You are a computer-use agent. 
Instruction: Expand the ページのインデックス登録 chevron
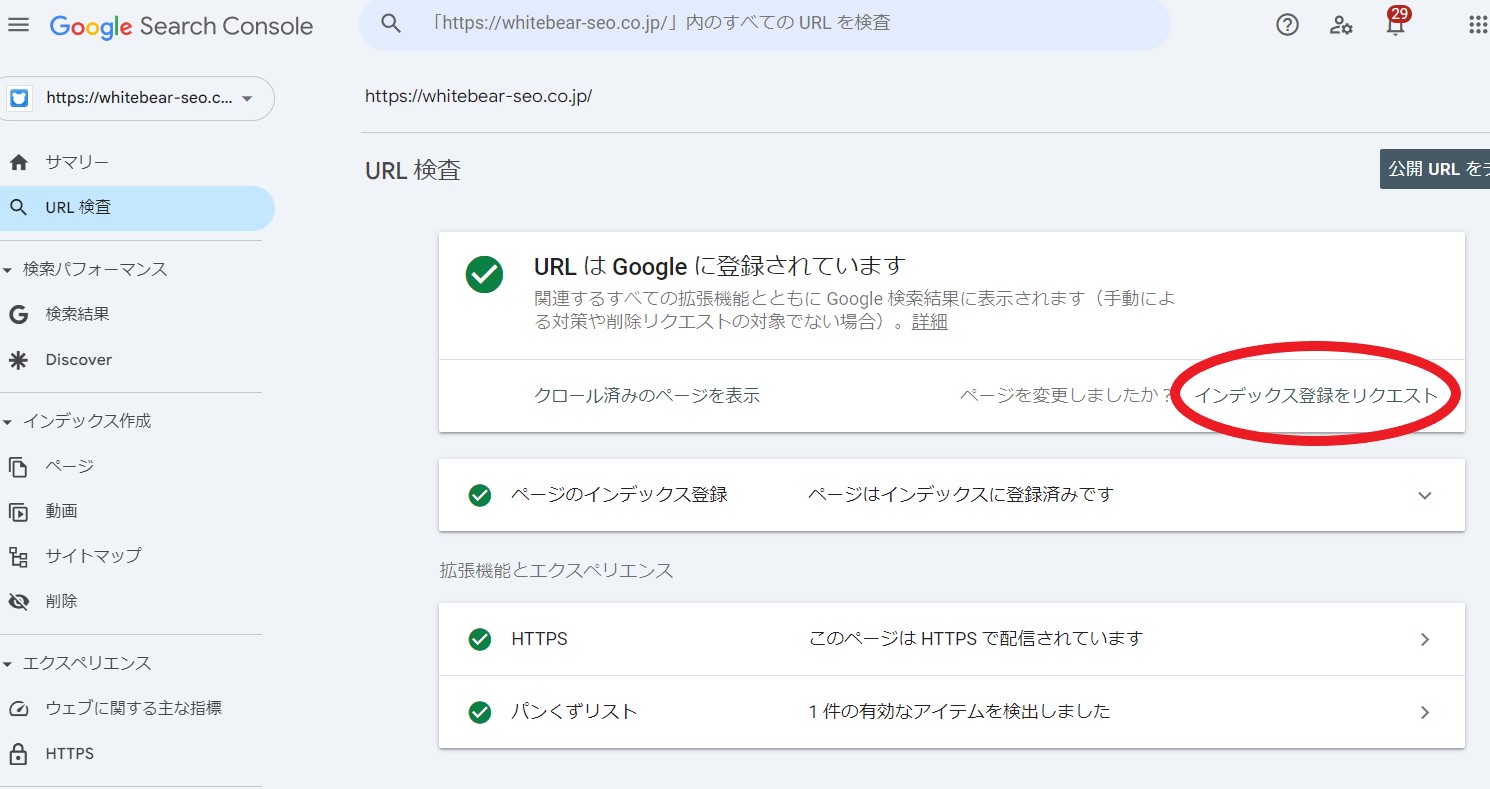1425,496
